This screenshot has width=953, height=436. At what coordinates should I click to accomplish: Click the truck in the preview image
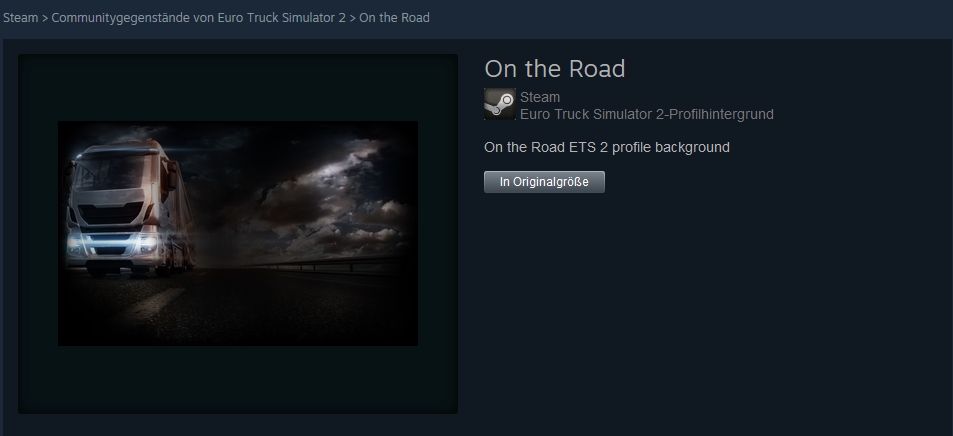129,208
